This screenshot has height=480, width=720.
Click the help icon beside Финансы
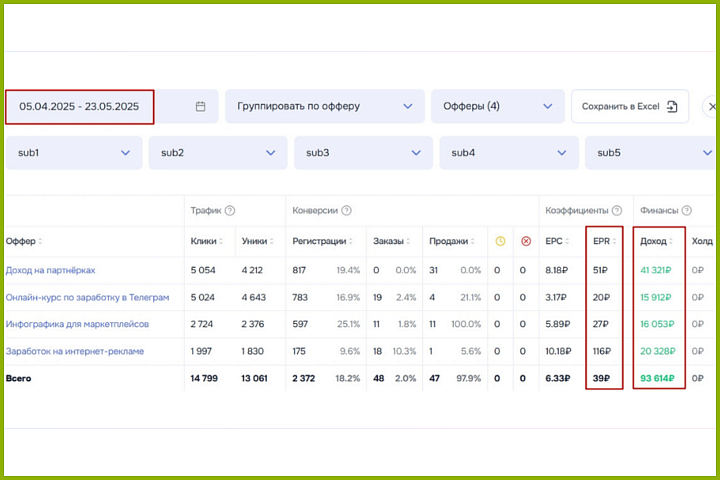pyautogui.click(x=687, y=211)
